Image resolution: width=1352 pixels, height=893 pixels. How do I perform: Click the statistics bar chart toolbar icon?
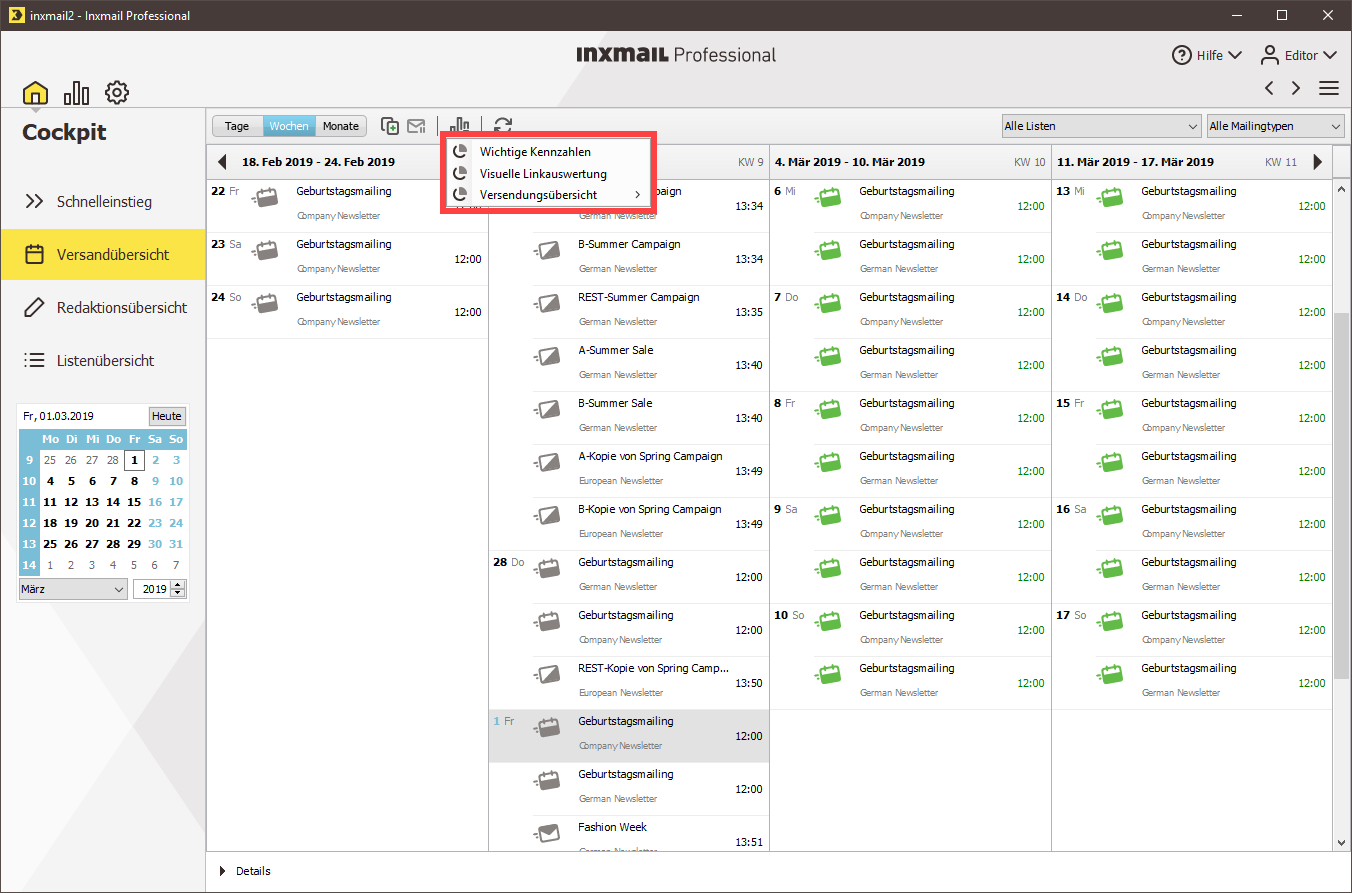point(459,126)
